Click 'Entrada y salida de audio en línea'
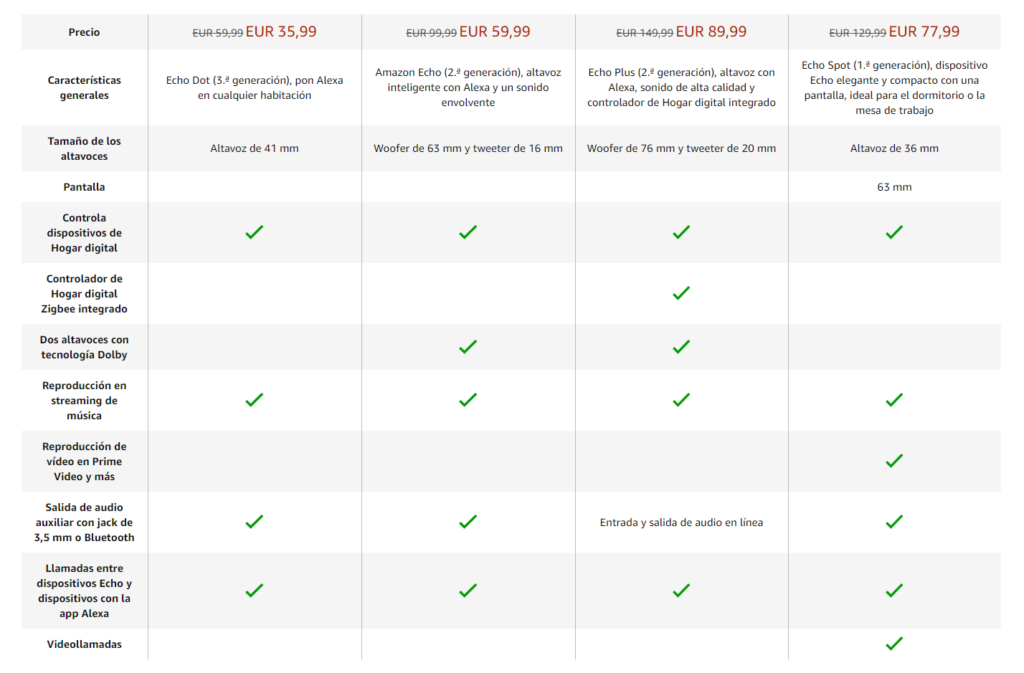This screenshot has width=1024, height=673. tap(681, 522)
